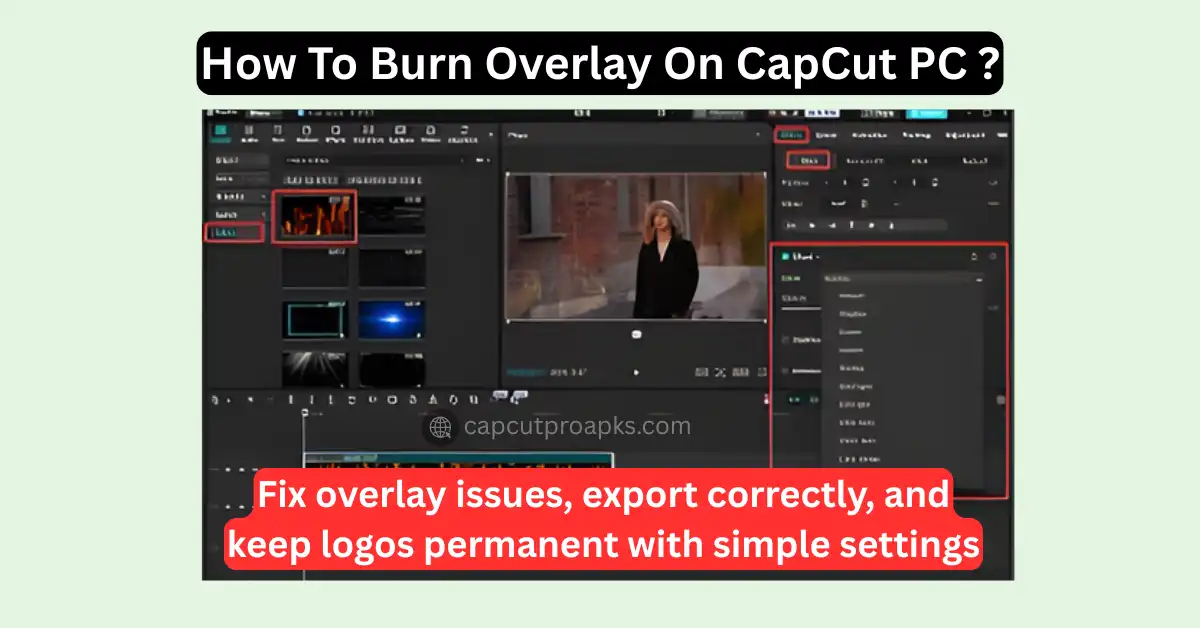Open the Filters tab icon
Image resolution: width=1200 pixels, height=628 pixels.
430,133
